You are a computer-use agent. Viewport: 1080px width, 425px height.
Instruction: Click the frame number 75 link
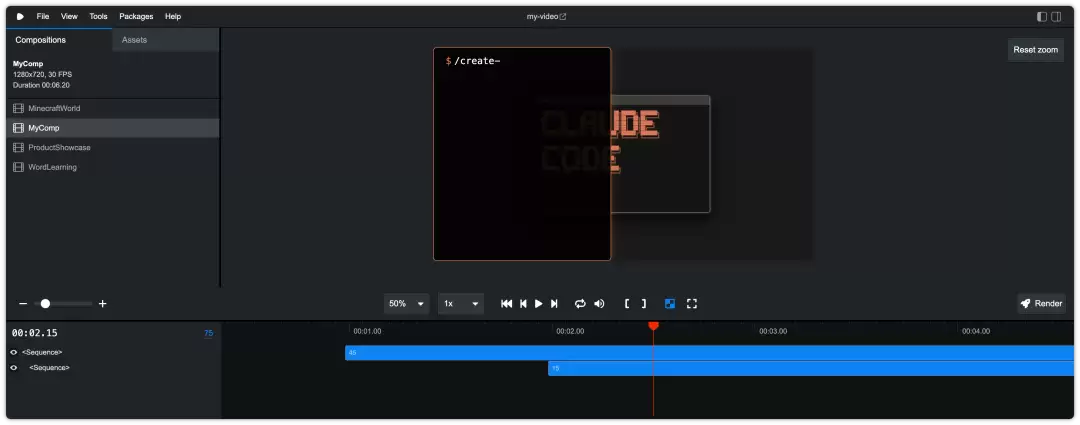click(209, 333)
